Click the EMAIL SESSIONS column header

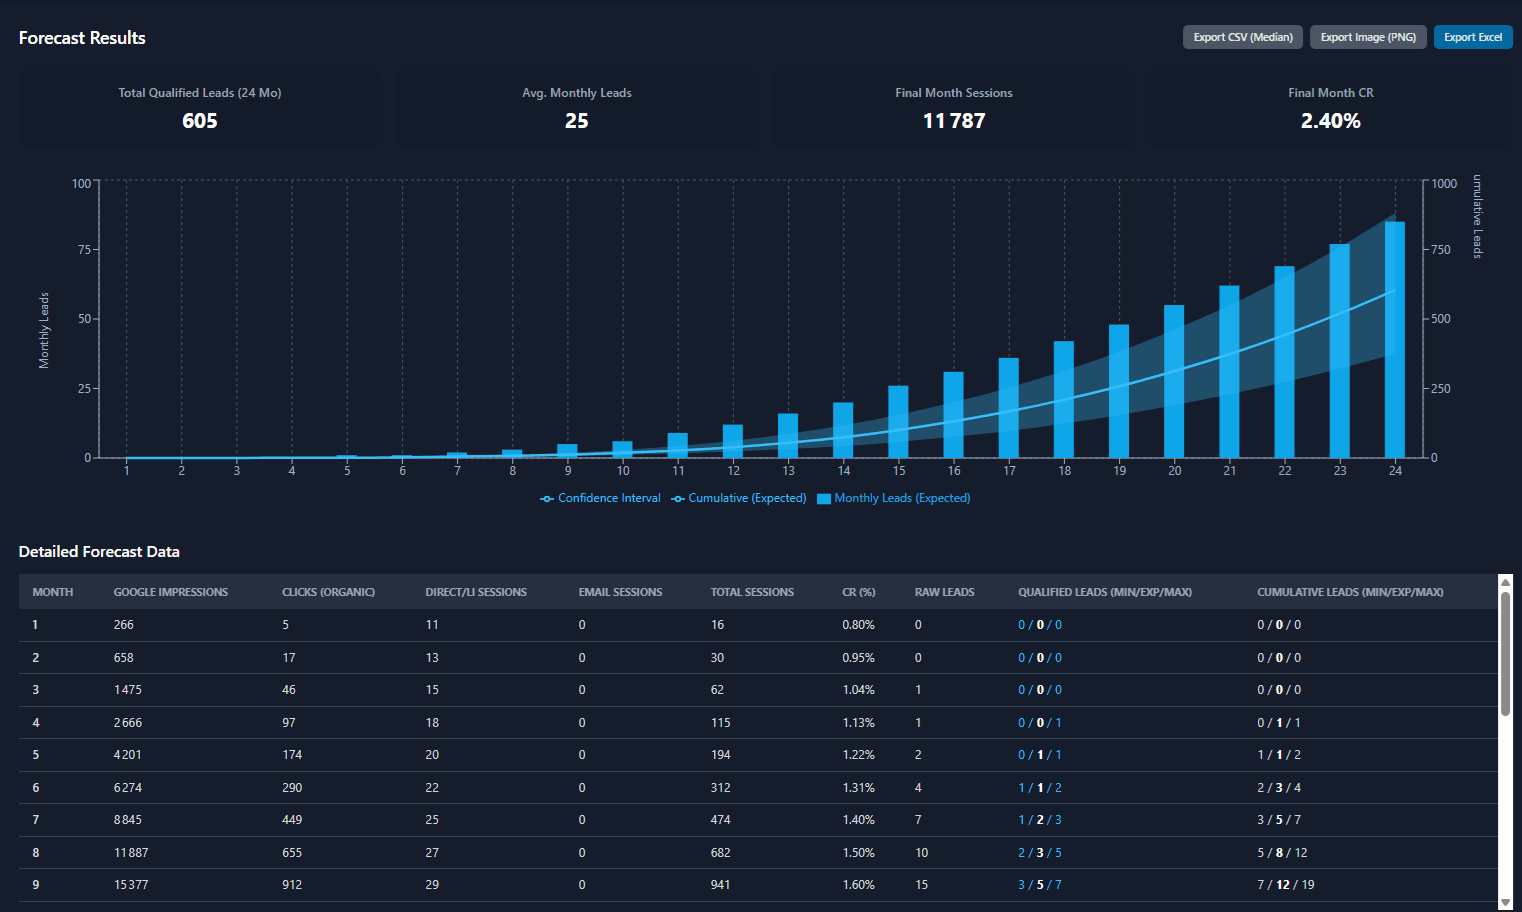click(620, 592)
